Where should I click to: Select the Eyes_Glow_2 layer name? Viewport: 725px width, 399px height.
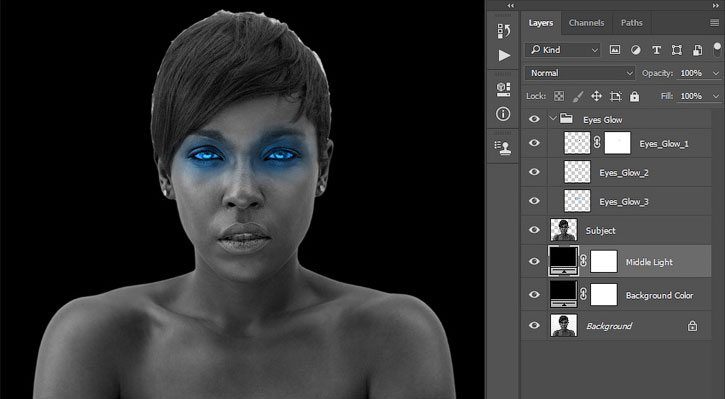coord(624,173)
